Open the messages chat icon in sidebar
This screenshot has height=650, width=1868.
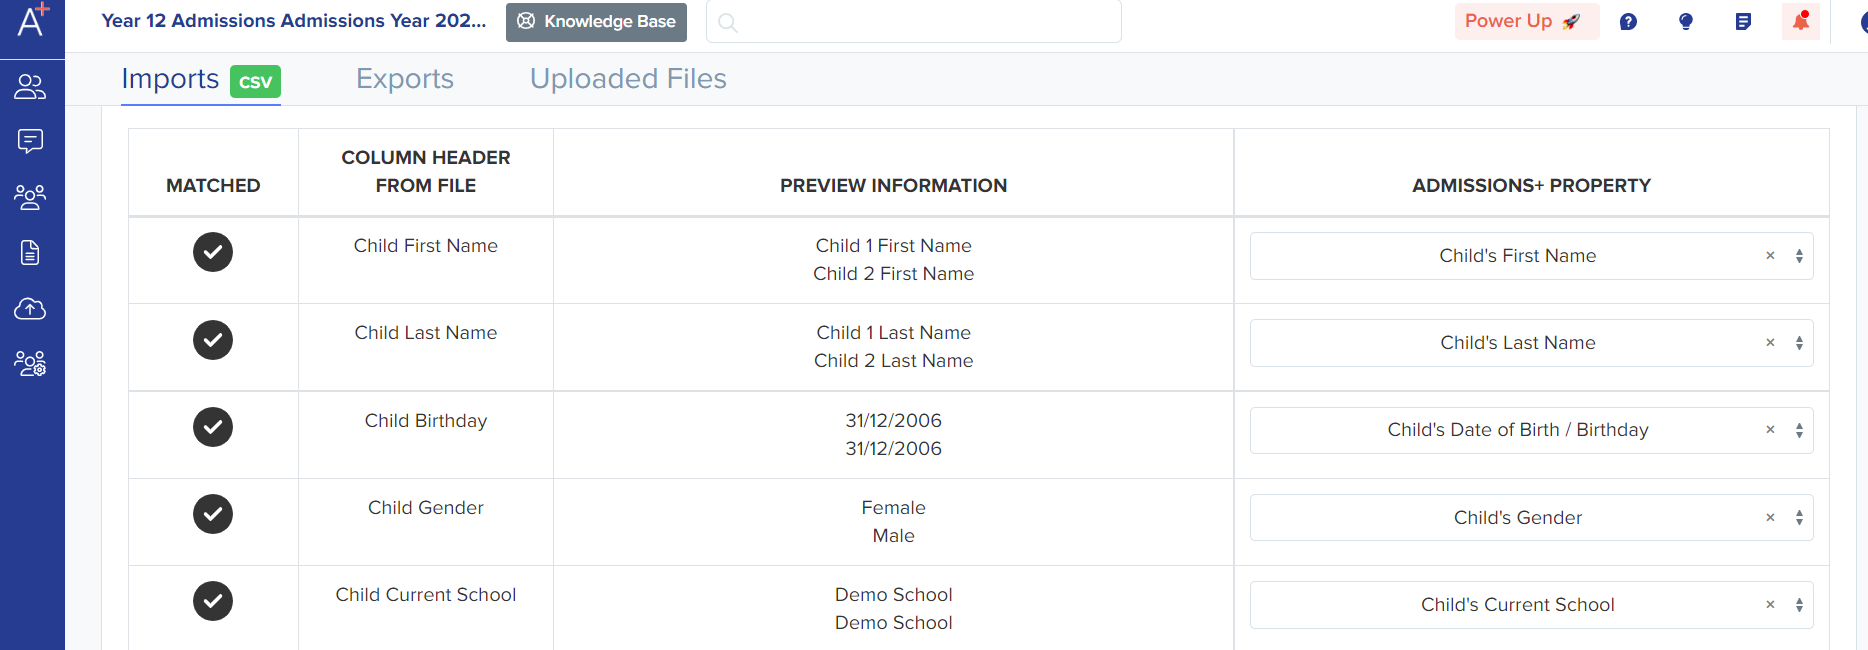(x=30, y=141)
